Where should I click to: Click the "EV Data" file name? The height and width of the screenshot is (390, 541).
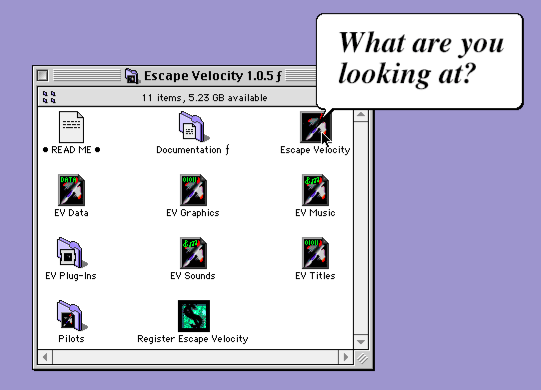point(71,213)
